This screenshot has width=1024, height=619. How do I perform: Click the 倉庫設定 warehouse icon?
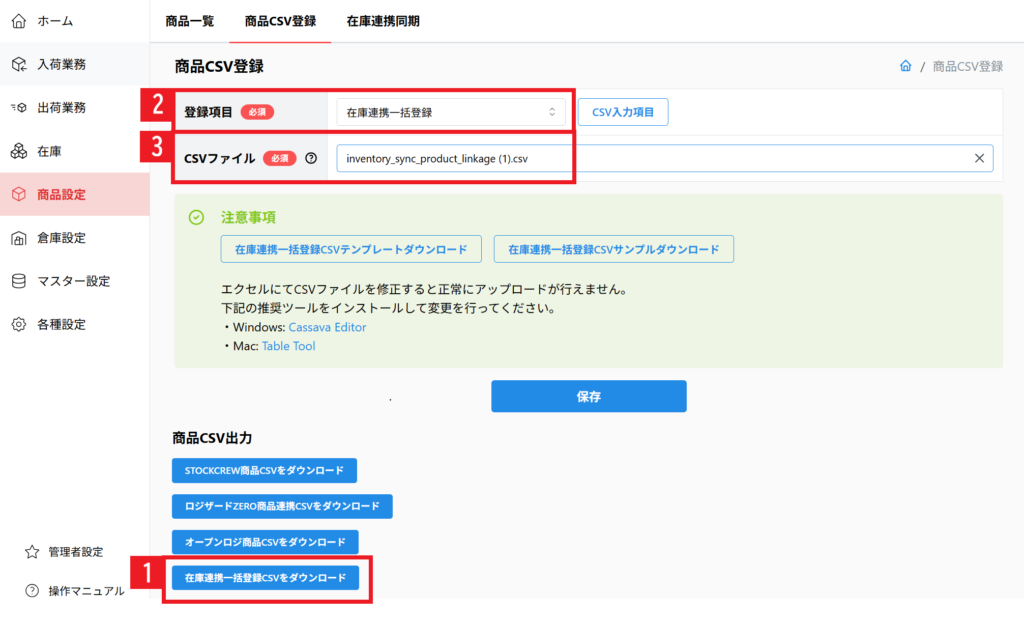click(18, 238)
